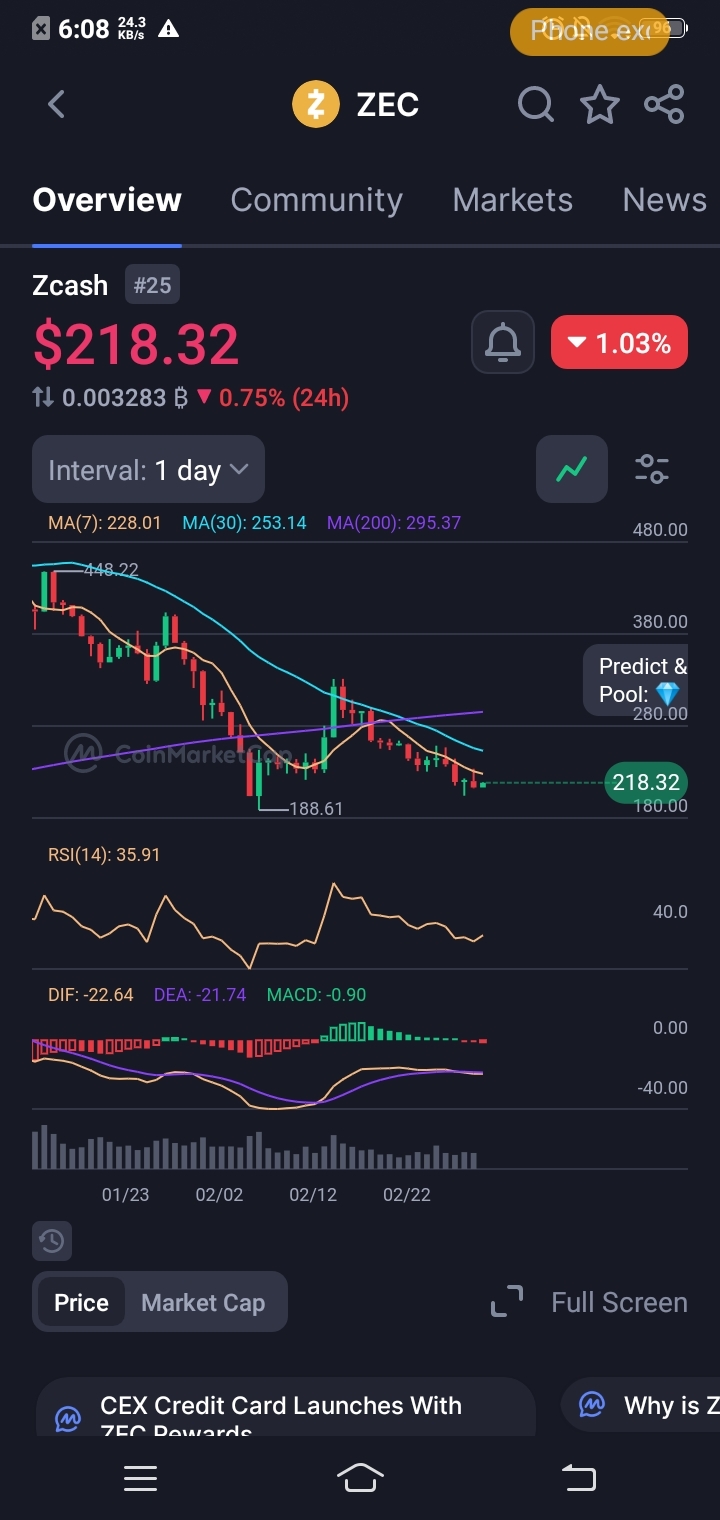Tap the Zcash name heading
The width and height of the screenshot is (720, 1520).
(70, 285)
